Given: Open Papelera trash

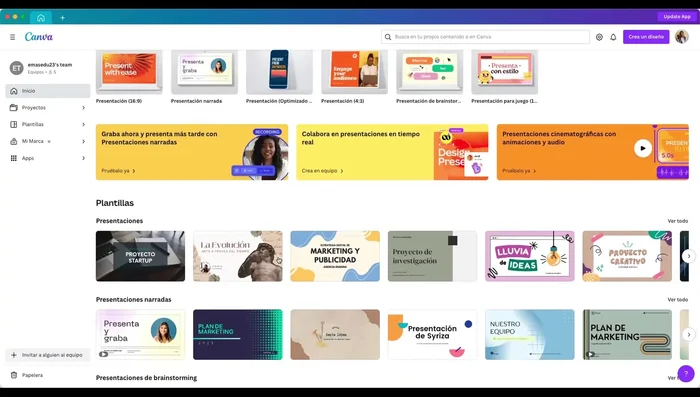Looking at the screenshot, I should click(x=48, y=375).
